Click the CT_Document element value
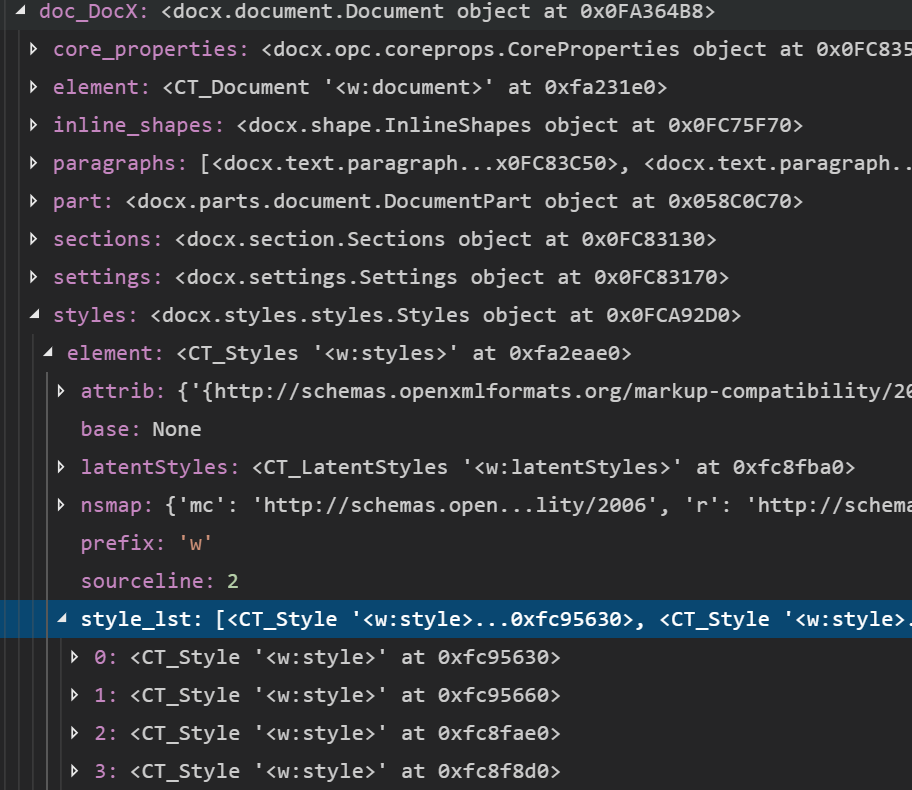The image size is (912, 790). 415,88
